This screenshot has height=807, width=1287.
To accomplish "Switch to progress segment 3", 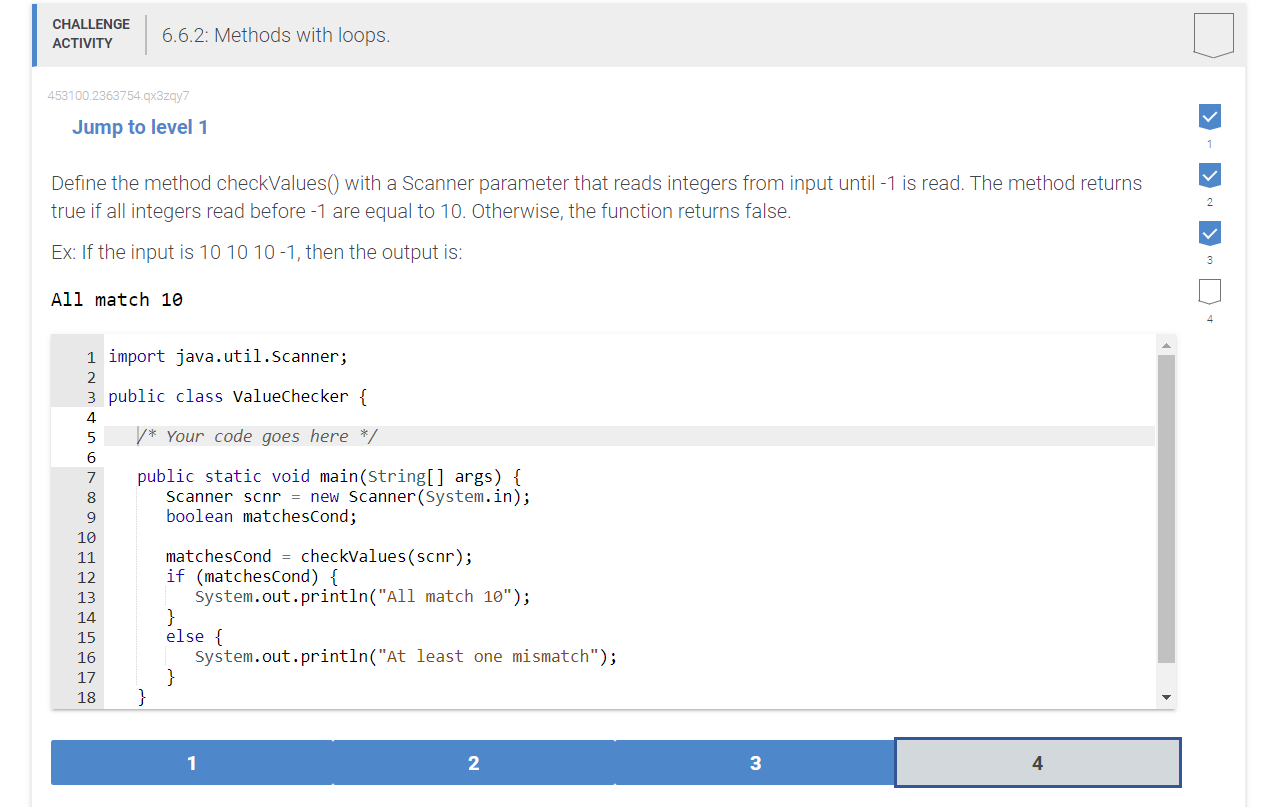I will point(755,762).
